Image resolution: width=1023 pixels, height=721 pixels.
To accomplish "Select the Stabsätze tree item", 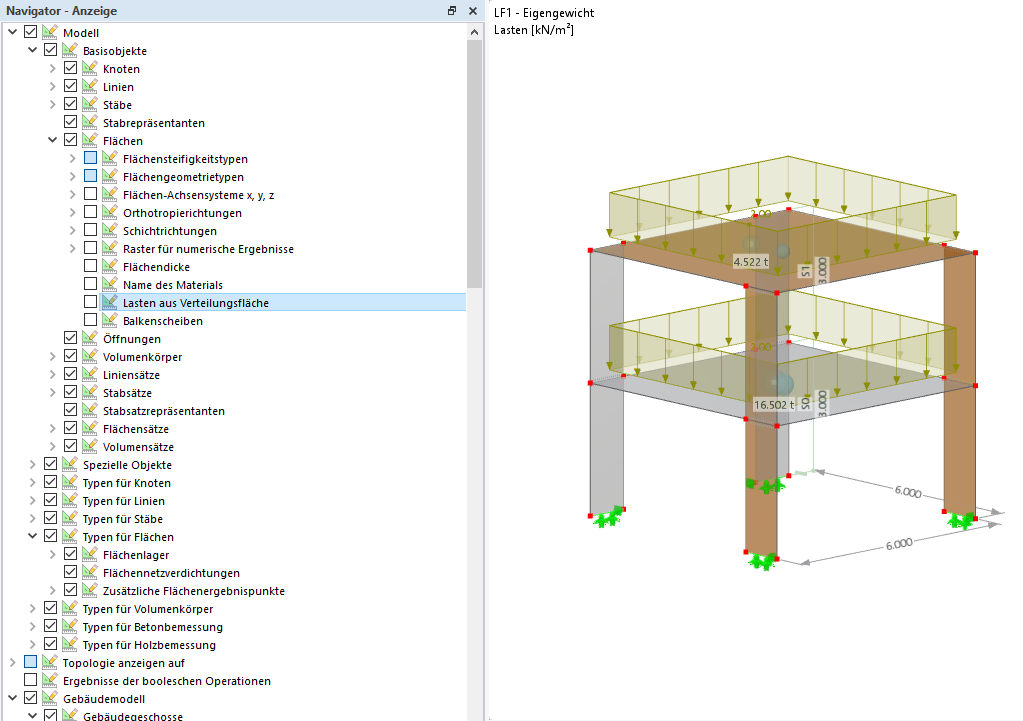I will click(127, 393).
